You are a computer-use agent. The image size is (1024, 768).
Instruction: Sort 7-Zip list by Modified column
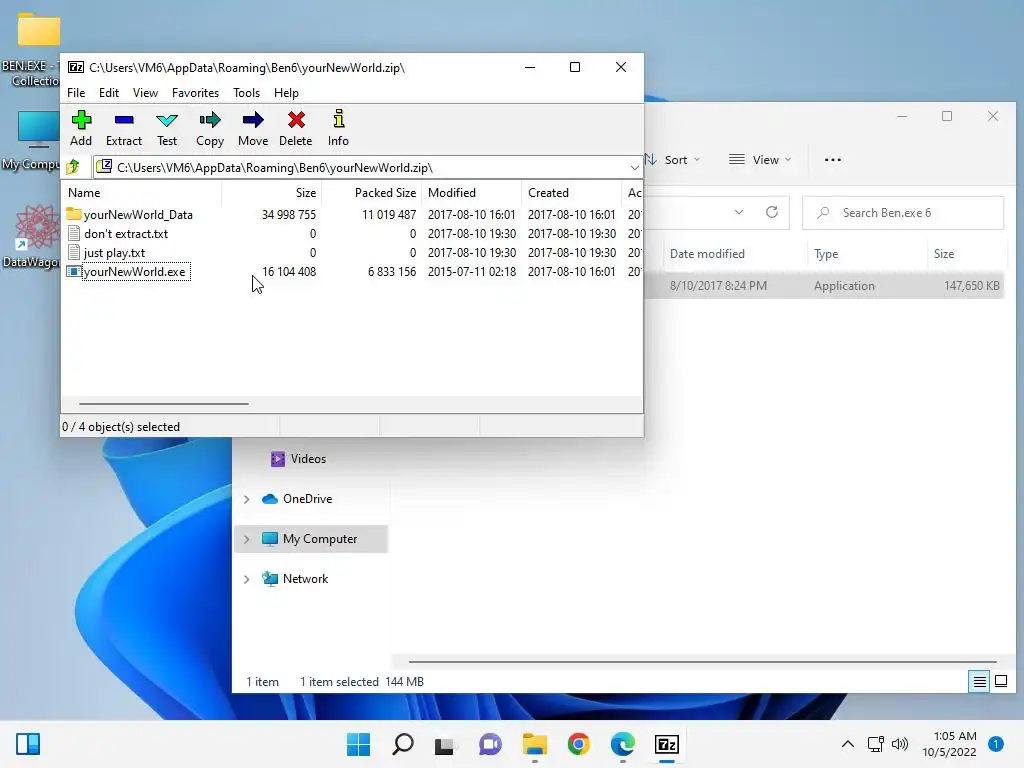click(x=472, y=193)
